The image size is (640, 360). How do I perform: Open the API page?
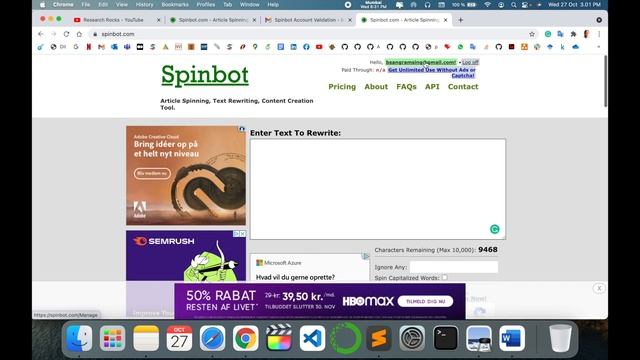pyautogui.click(x=432, y=87)
